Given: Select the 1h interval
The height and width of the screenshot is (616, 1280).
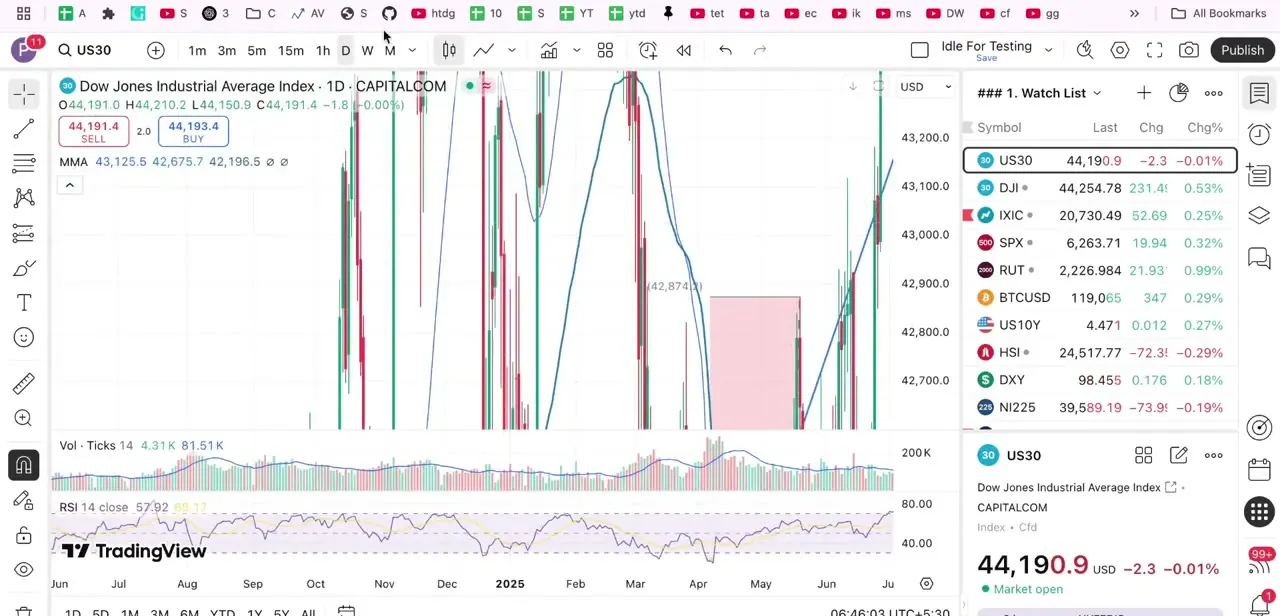Looking at the screenshot, I should point(323,51).
